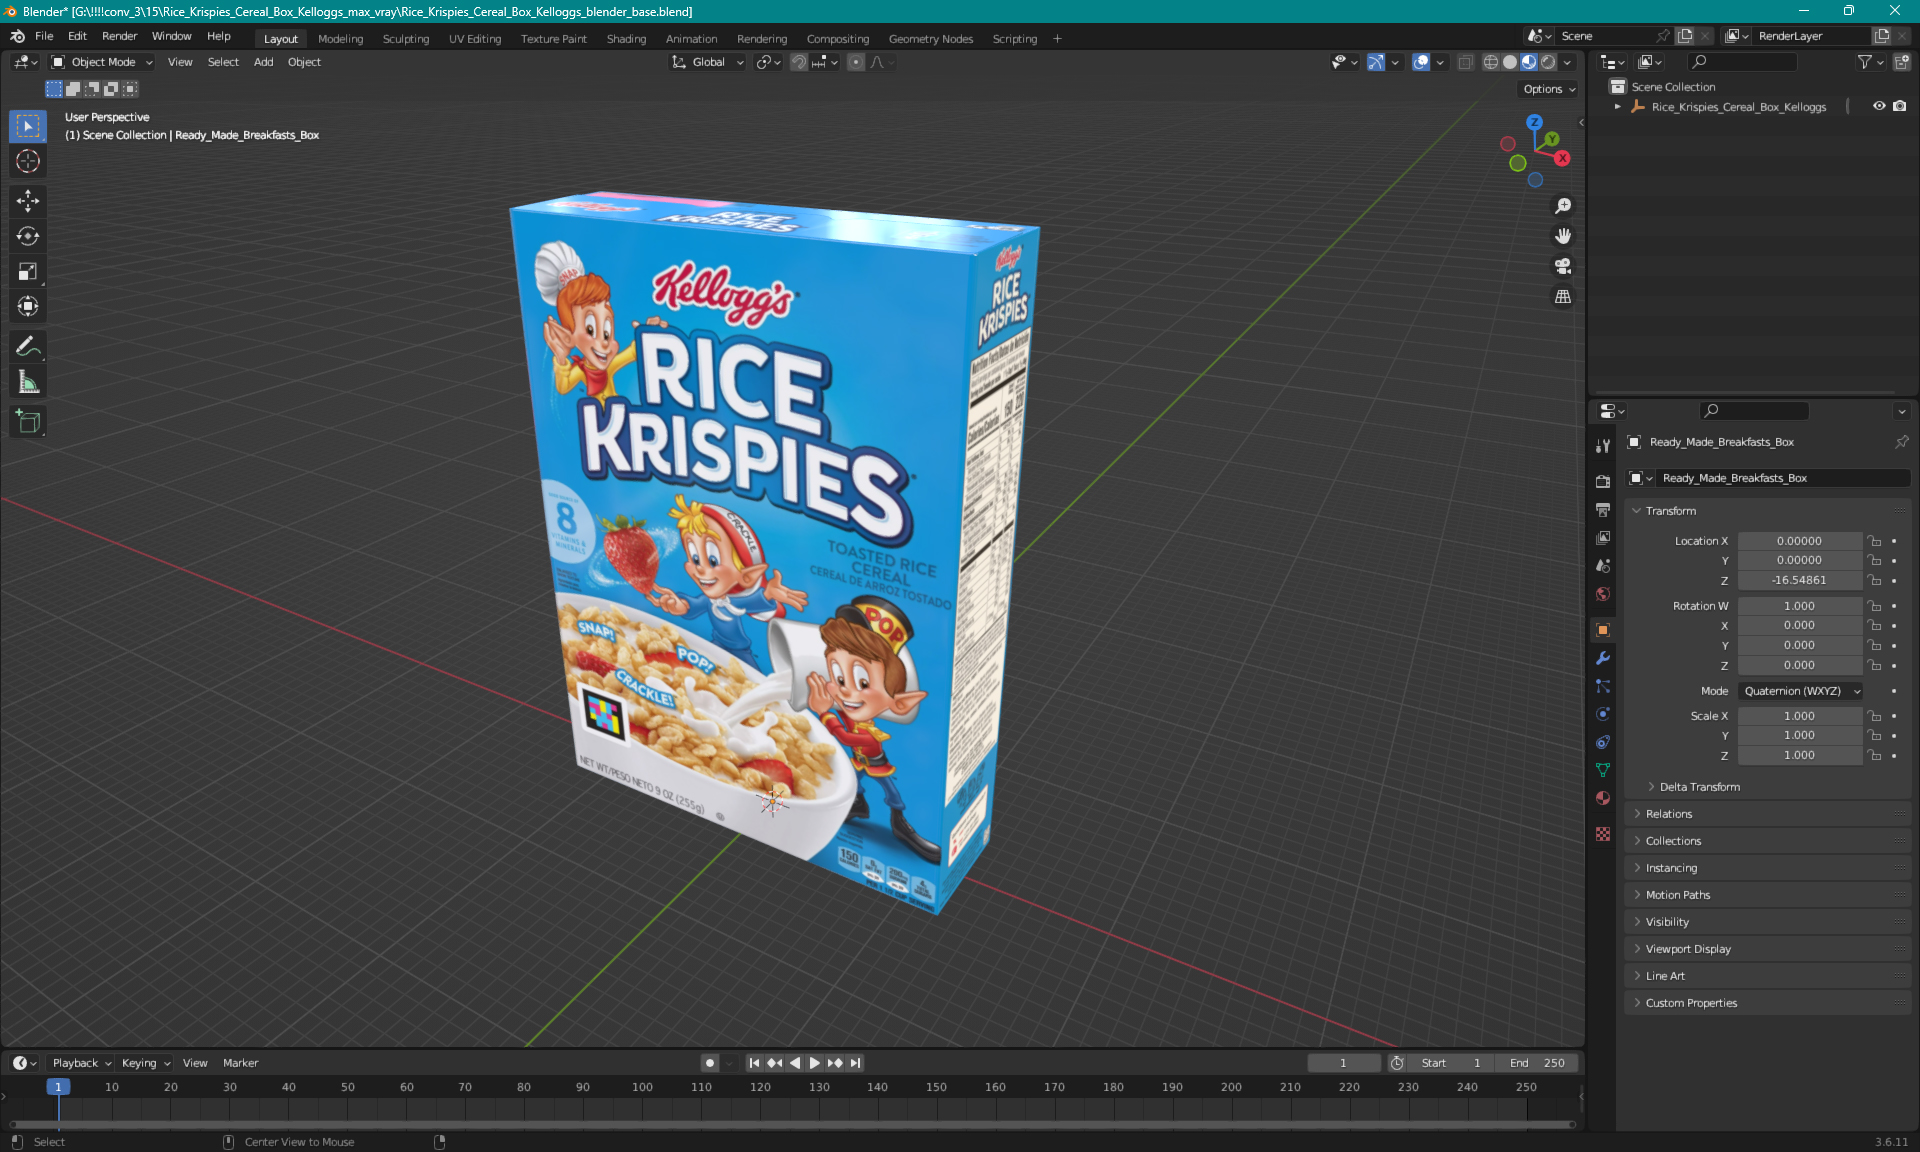This screenshot has height=1152, width=1920.
Task: Hide Rice_Krispies_Cereal_Box_Kelloggs collection with eye icon
Action: coord(1879,106)
